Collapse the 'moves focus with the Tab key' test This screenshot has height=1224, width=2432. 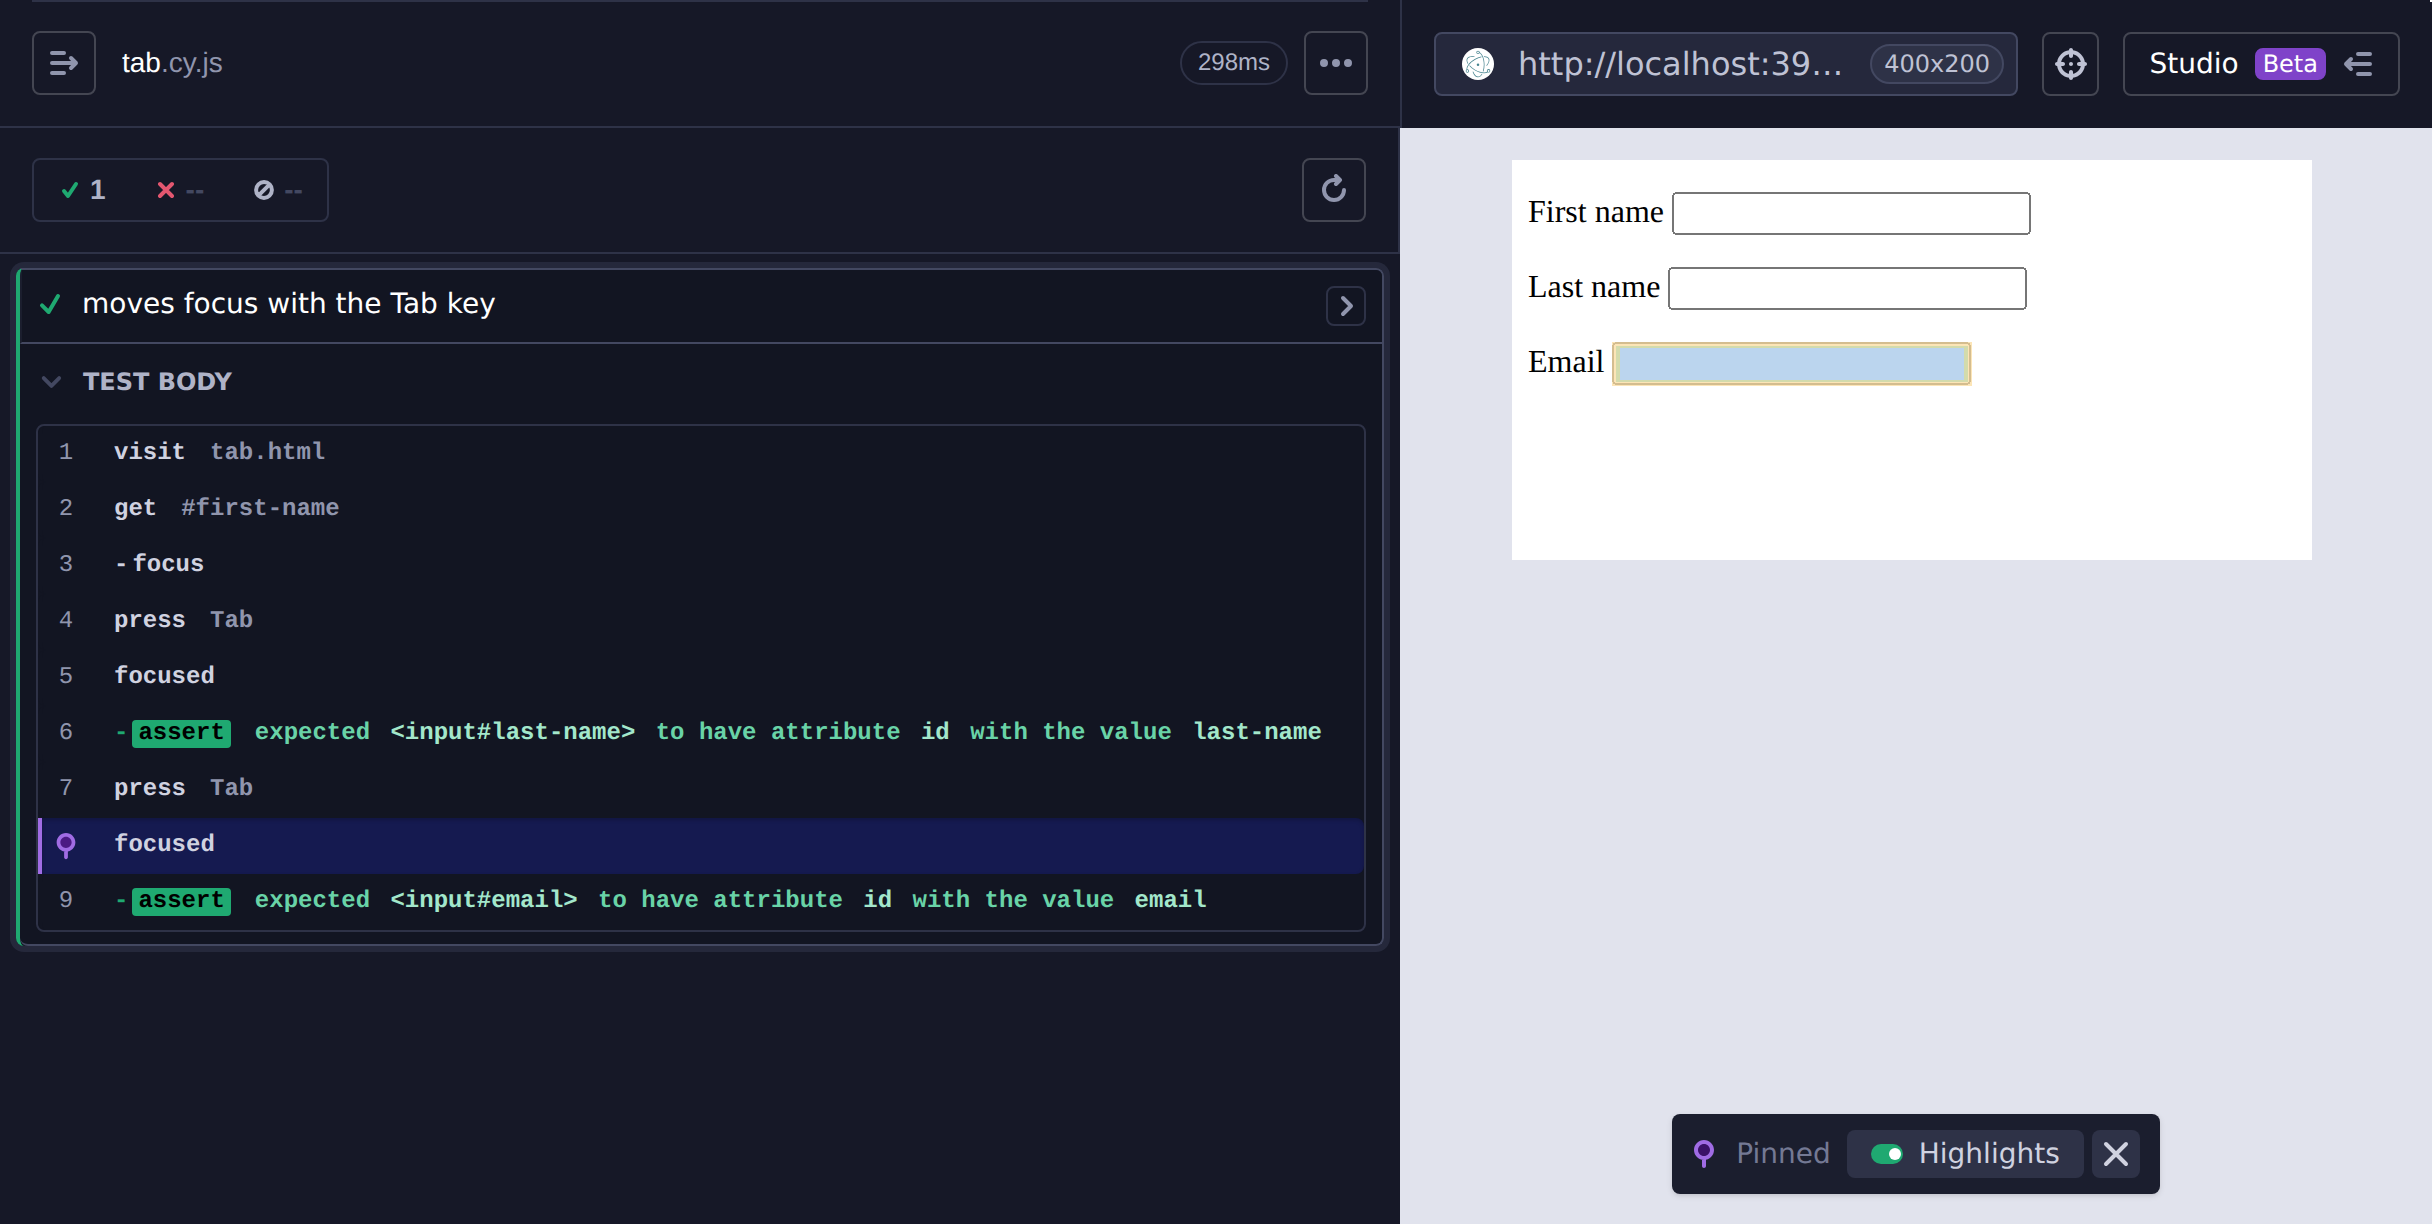[289, 303]
